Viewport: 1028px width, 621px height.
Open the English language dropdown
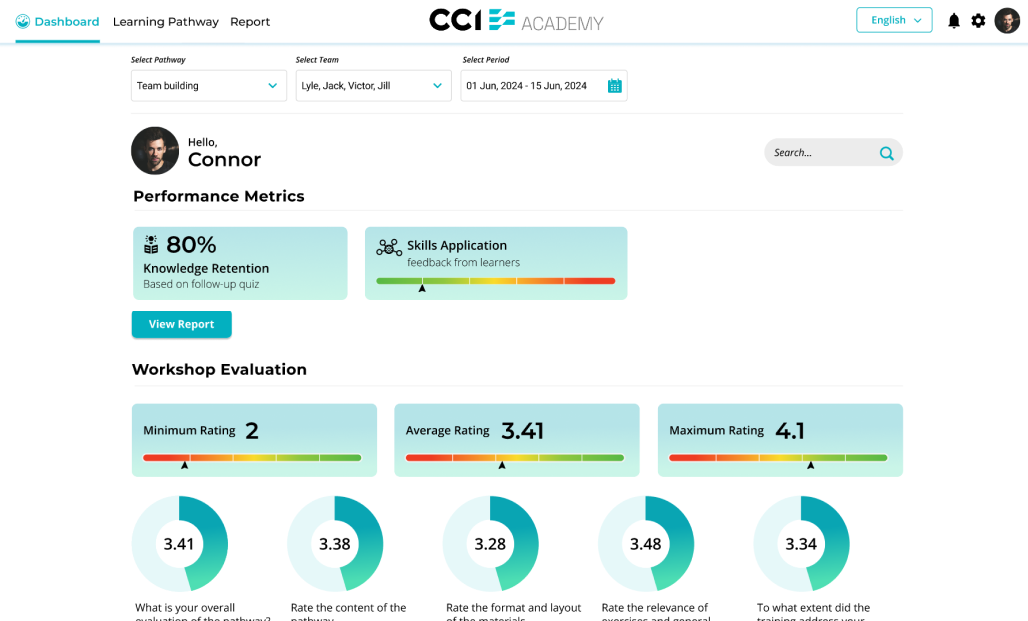click(894, 20)
